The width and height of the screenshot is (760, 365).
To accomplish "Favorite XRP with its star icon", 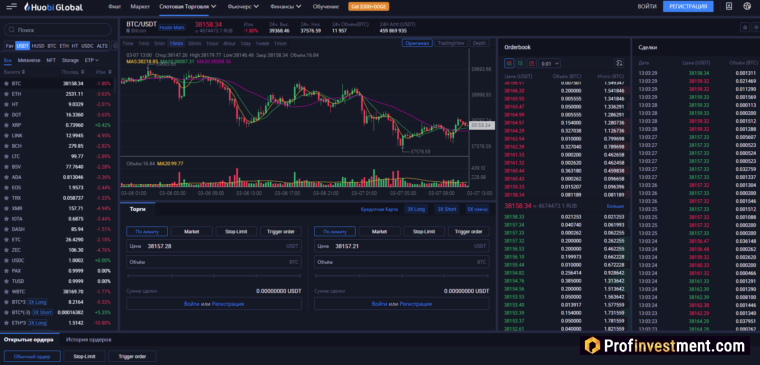I will click(x=6, y=125).
